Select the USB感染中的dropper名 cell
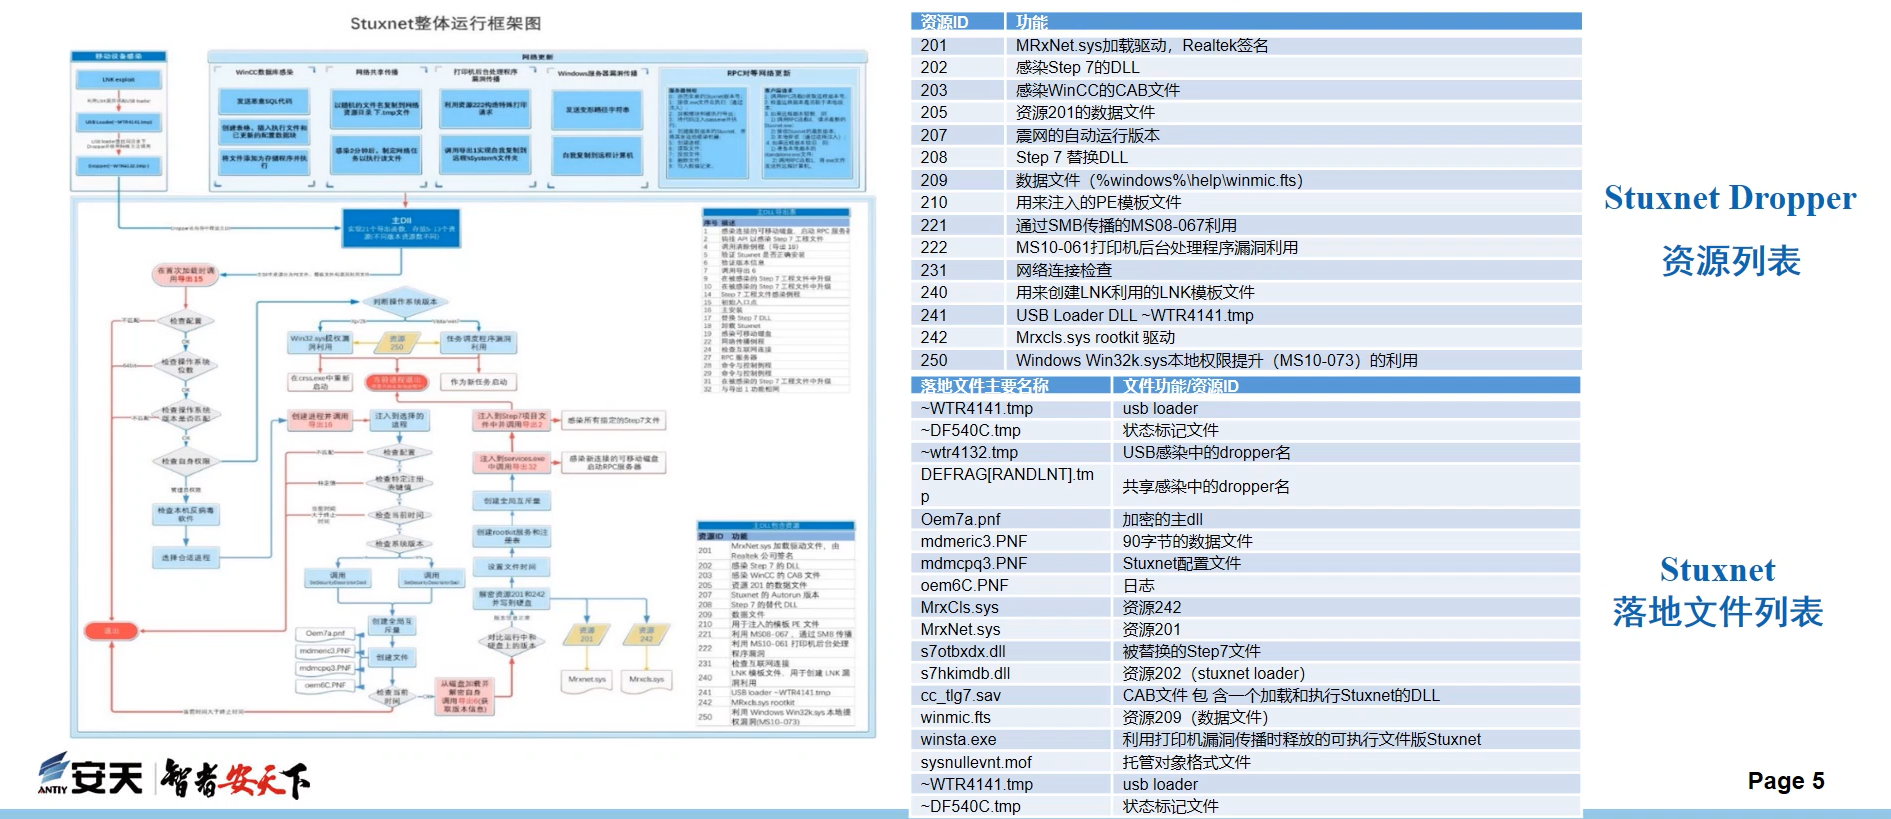Image resolution: width=1891 pixels, height=819 pixels. [1346, 452]
